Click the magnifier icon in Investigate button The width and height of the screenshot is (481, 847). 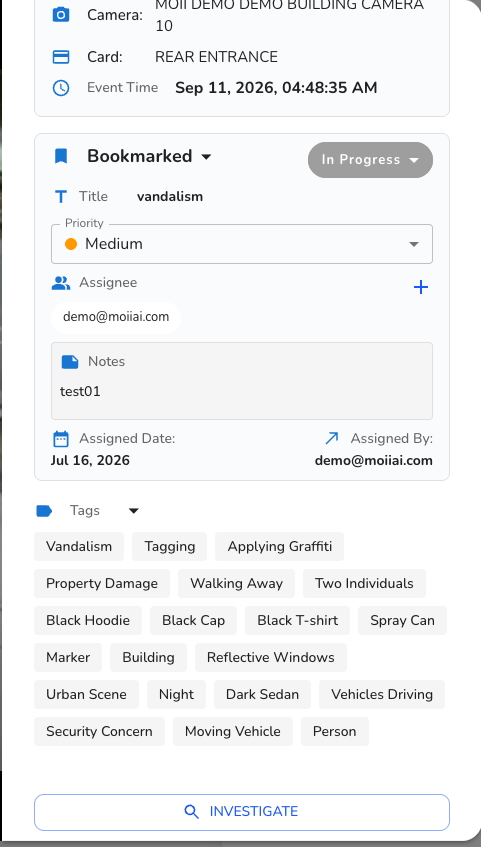tap(191, 811)
